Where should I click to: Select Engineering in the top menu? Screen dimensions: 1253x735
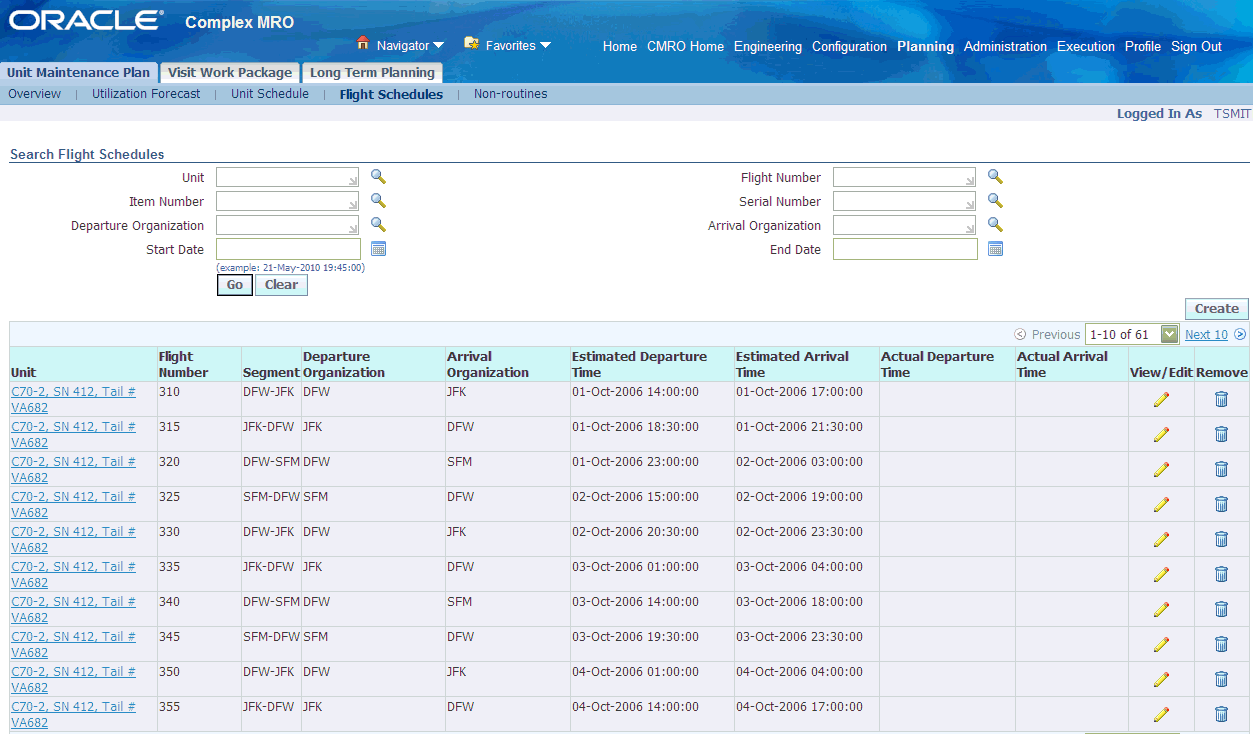[767, 46]
